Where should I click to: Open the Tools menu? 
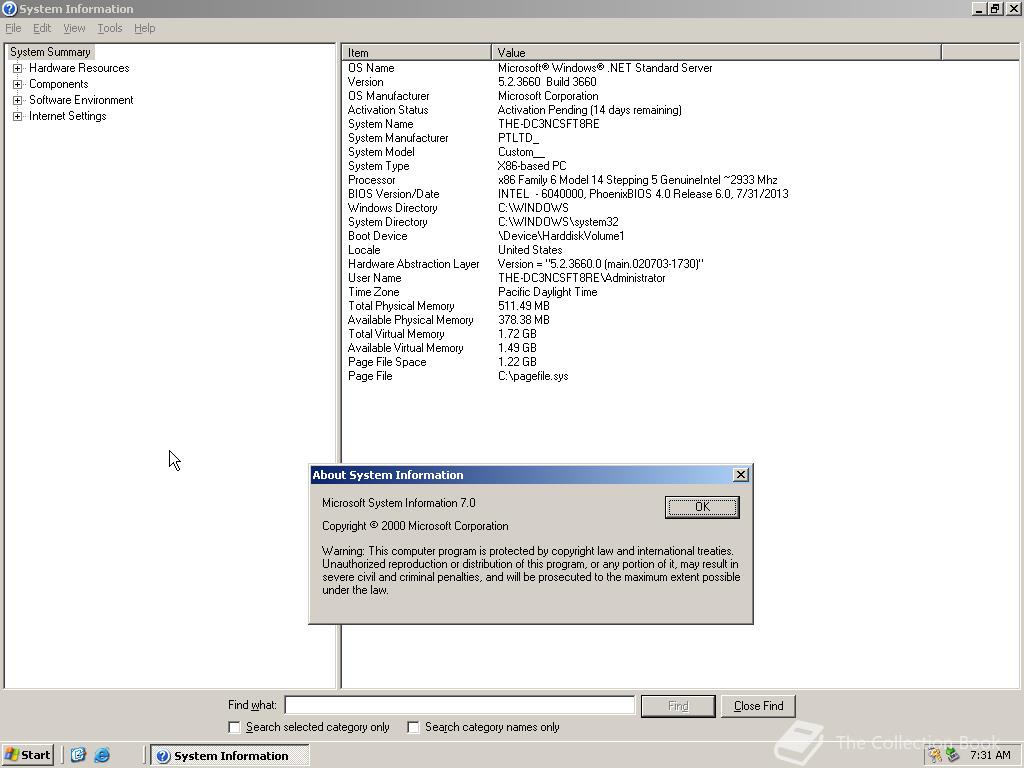click(110, 28)
